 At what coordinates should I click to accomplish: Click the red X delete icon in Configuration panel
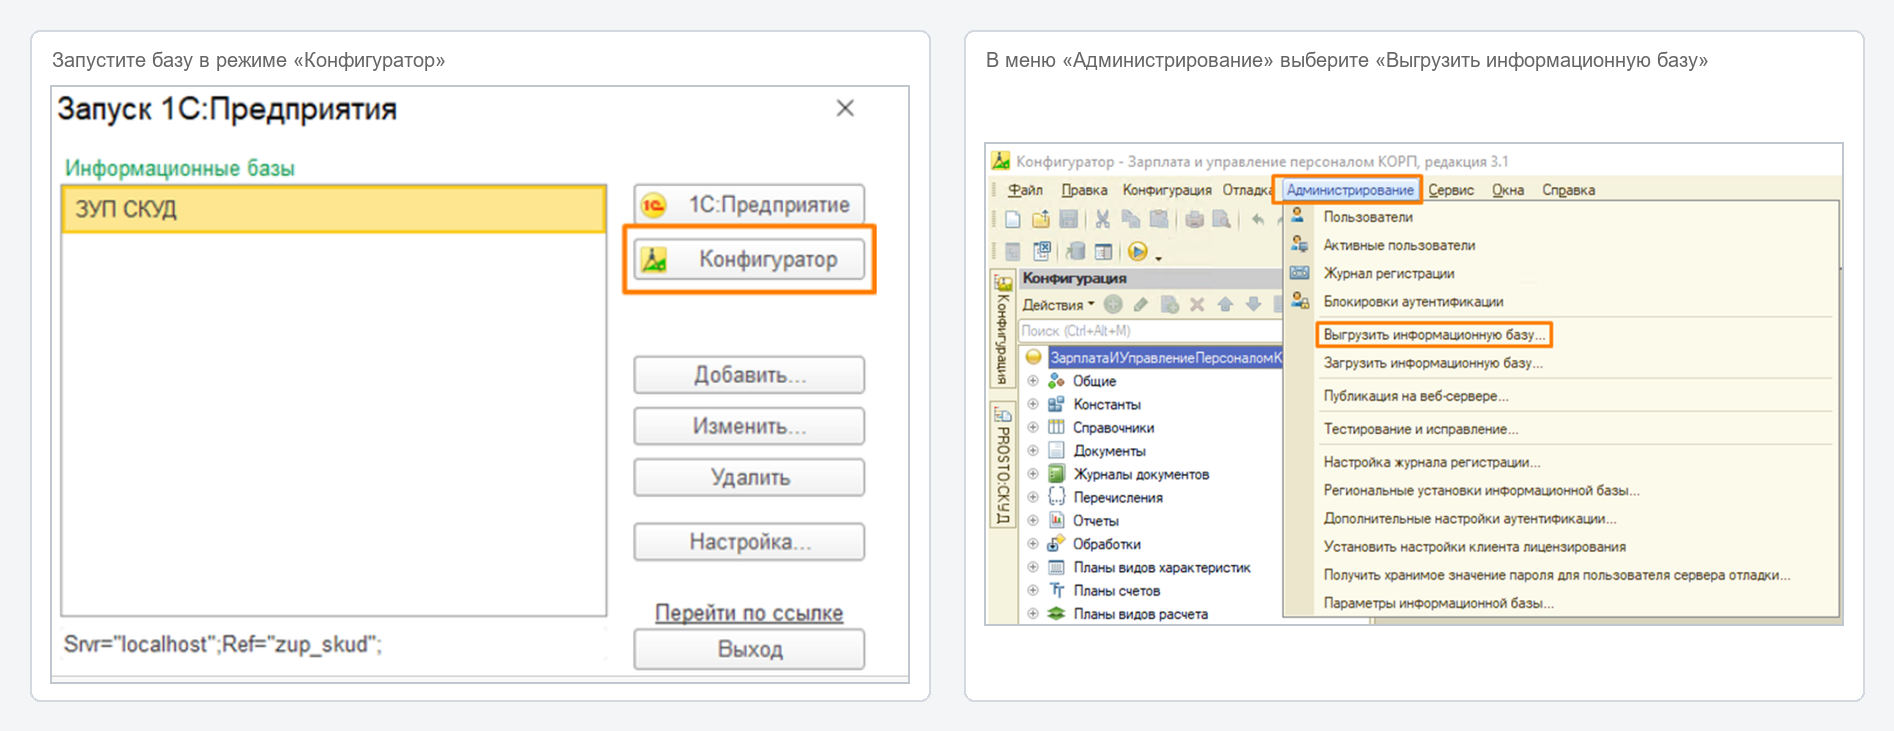tap(1197, 304)
